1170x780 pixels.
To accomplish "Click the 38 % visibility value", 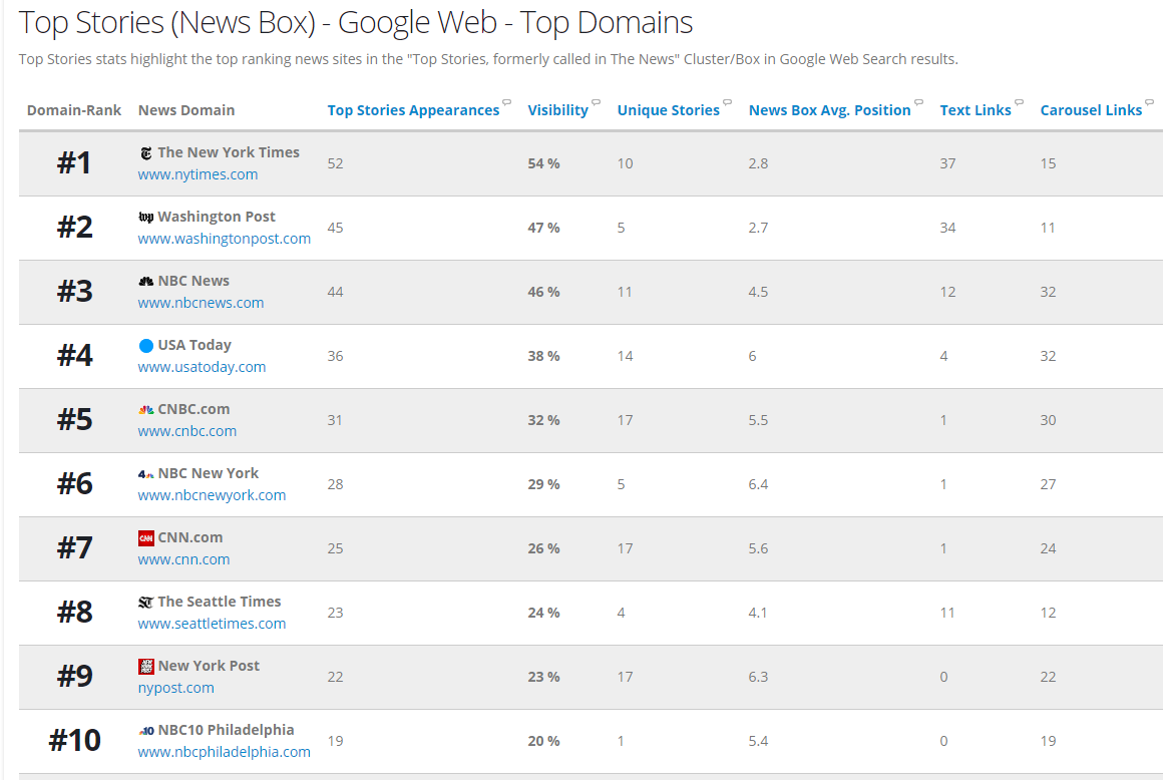I will coord(544,356).
